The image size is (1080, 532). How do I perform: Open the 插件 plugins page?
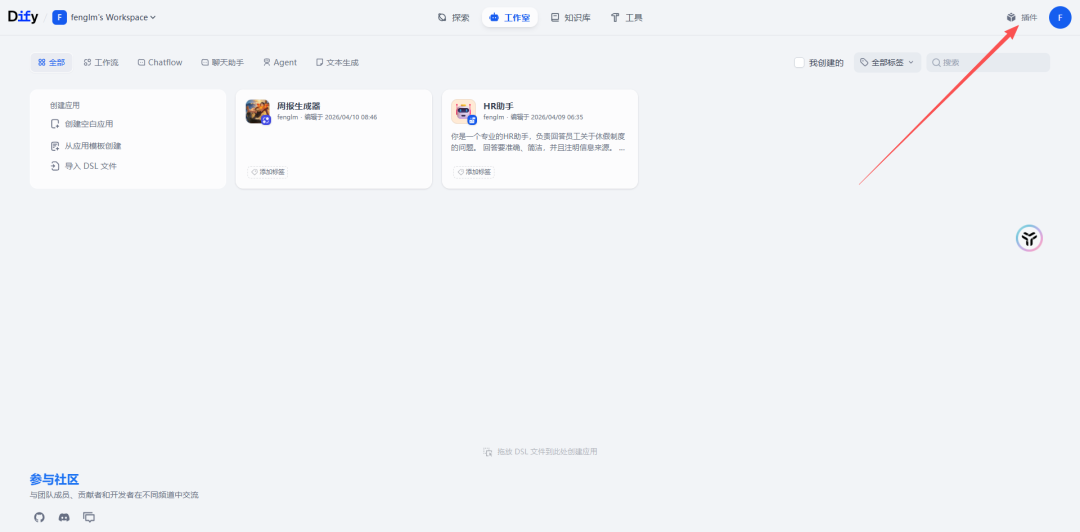click(1021, 17)
